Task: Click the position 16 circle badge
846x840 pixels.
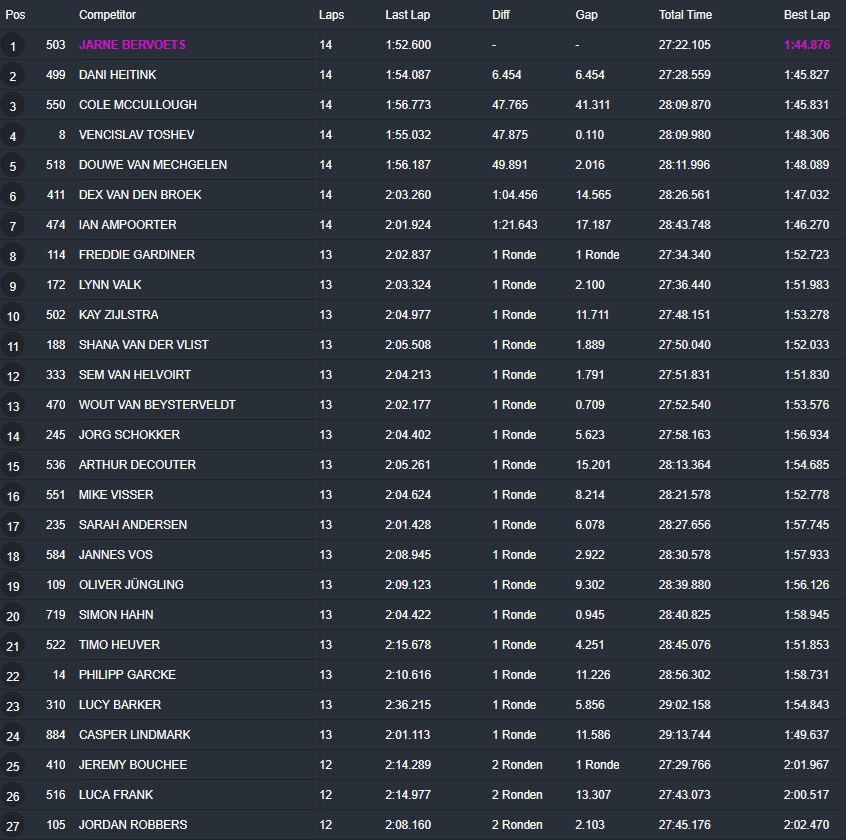Action: [x=13, y=496]
